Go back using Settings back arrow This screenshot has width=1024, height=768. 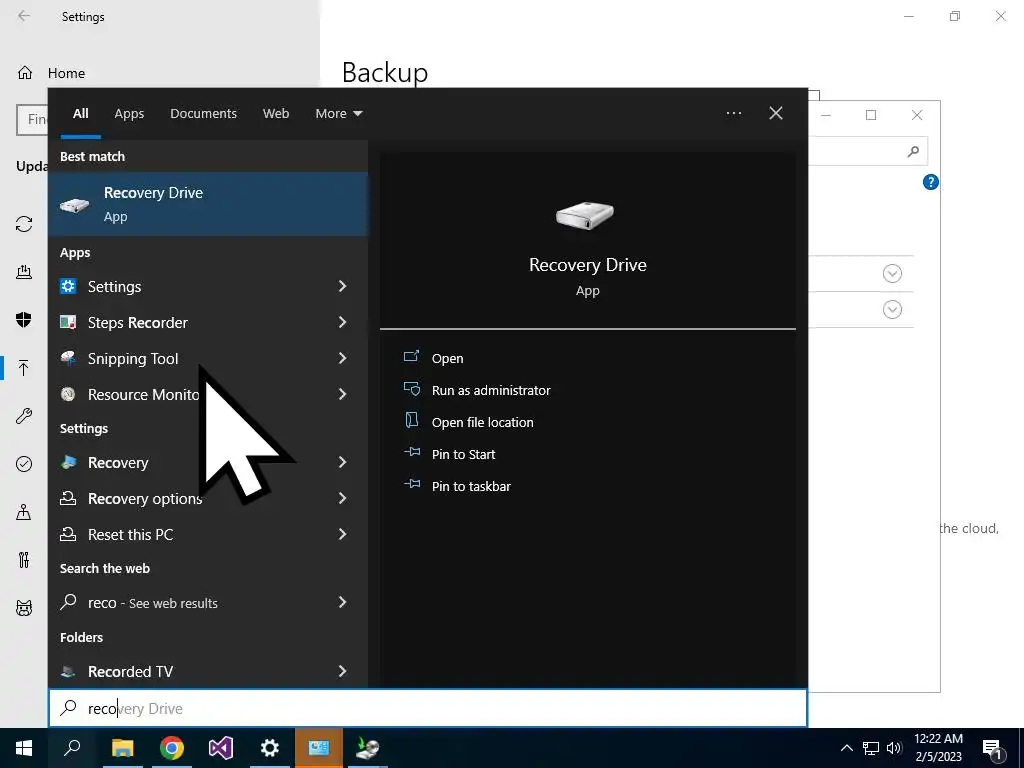pos(24,16)
